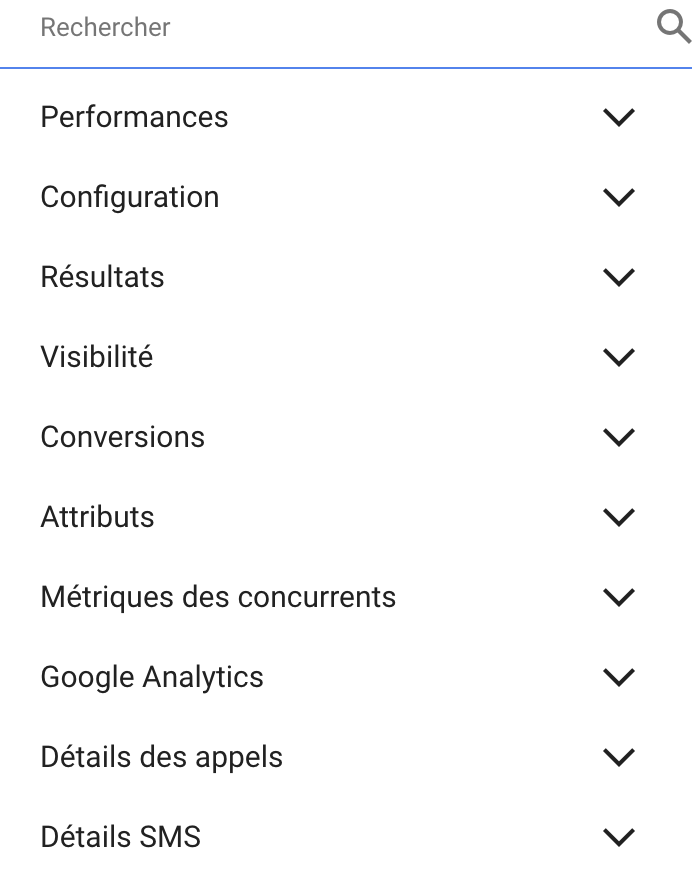Expand the Visibilité dropdown arrow
Screen dimensions: 692x886
[x=620, y=357]
